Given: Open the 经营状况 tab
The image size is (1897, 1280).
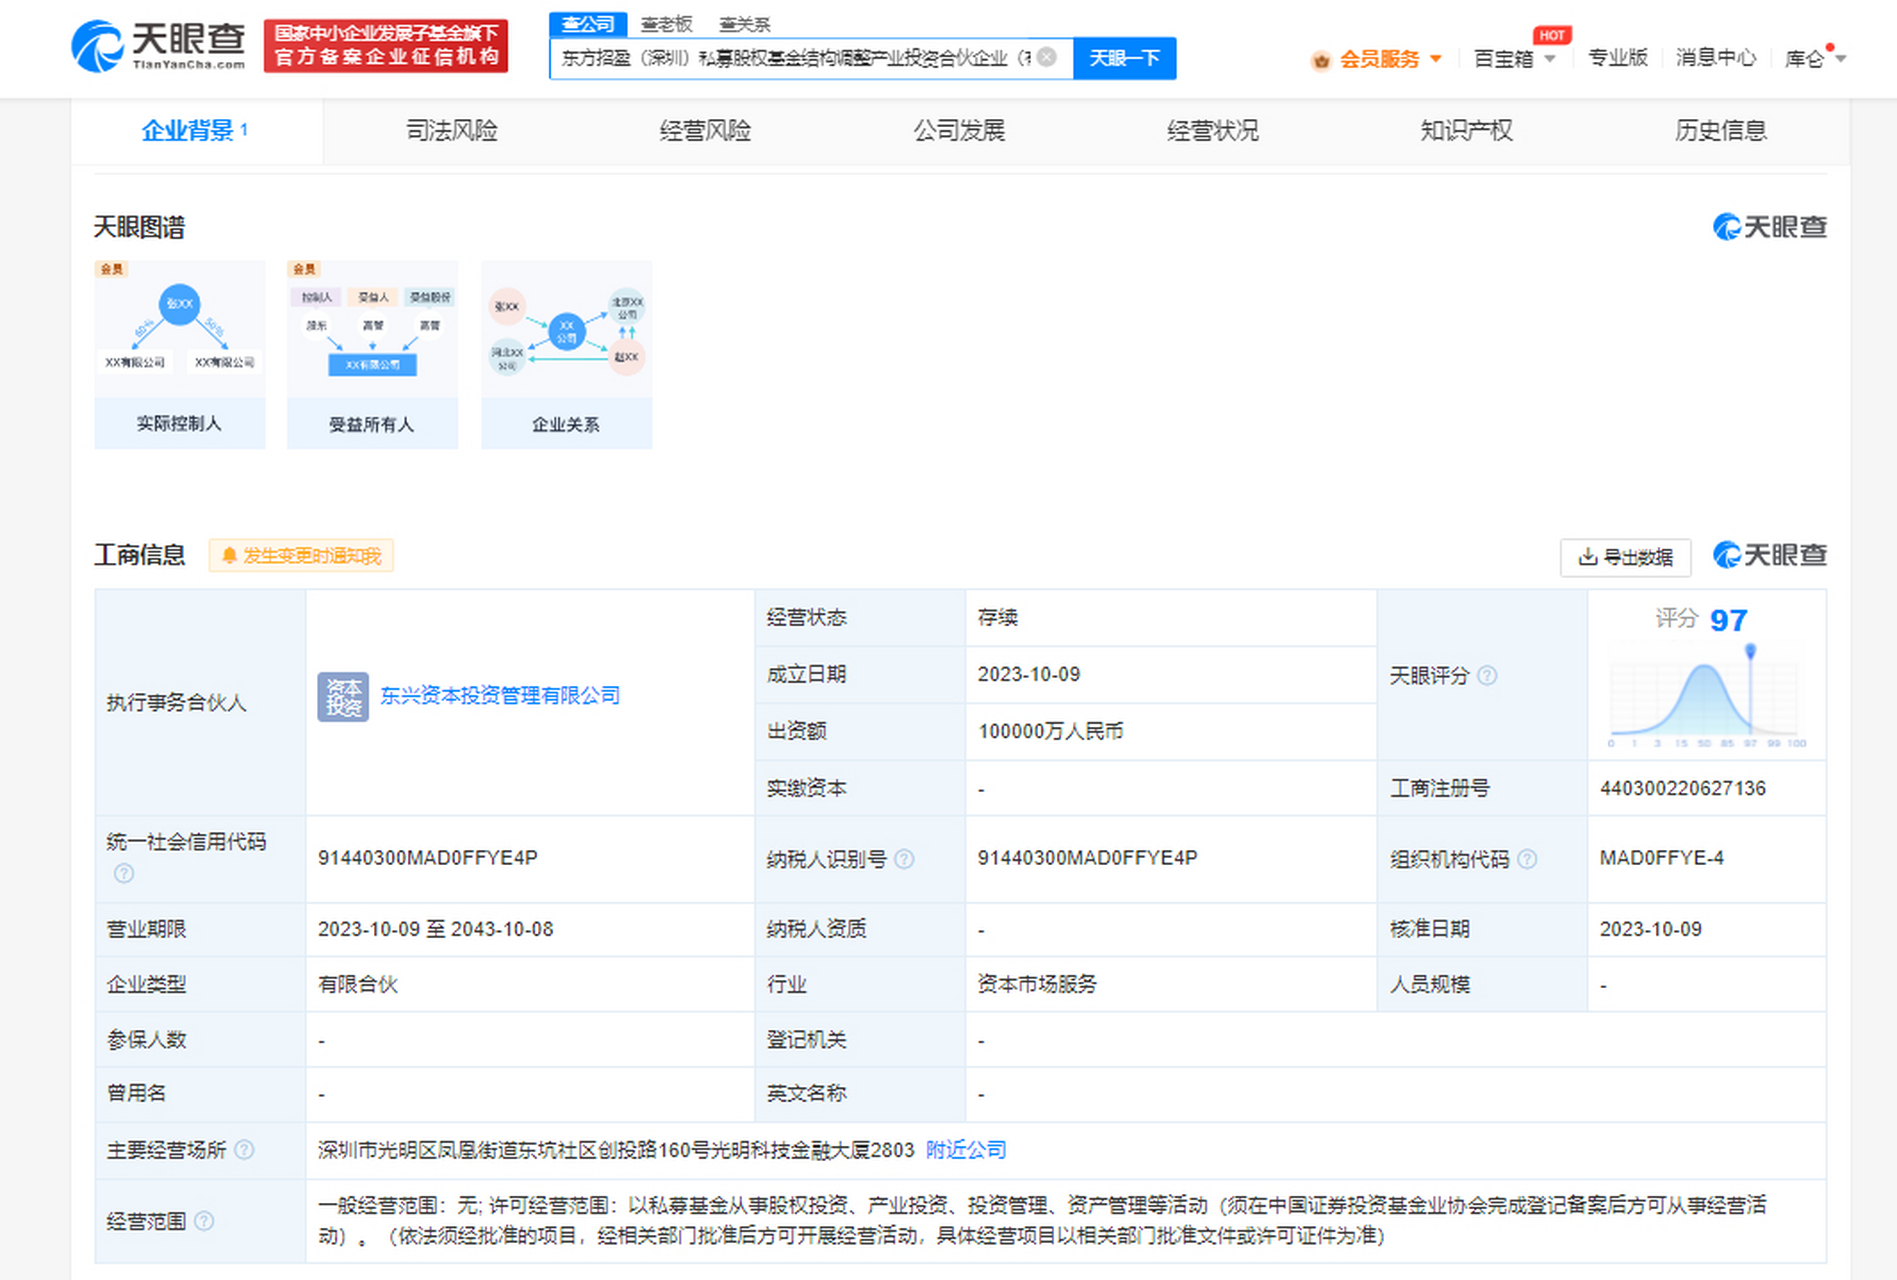Looking at the screenshot, I should (1212, 130).
